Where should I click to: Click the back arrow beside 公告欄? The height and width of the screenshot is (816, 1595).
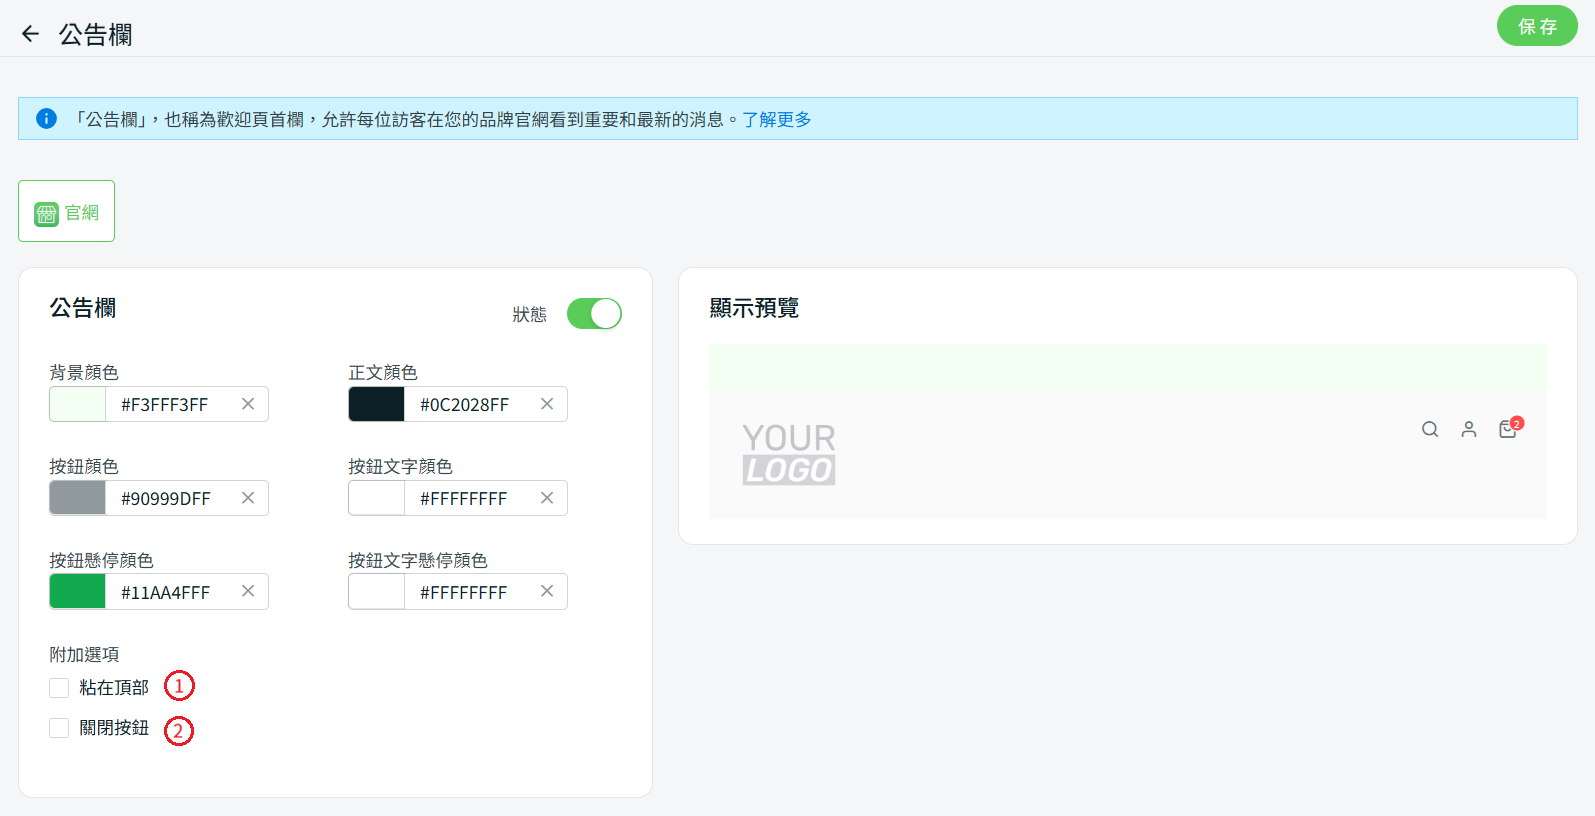point(30,34)
